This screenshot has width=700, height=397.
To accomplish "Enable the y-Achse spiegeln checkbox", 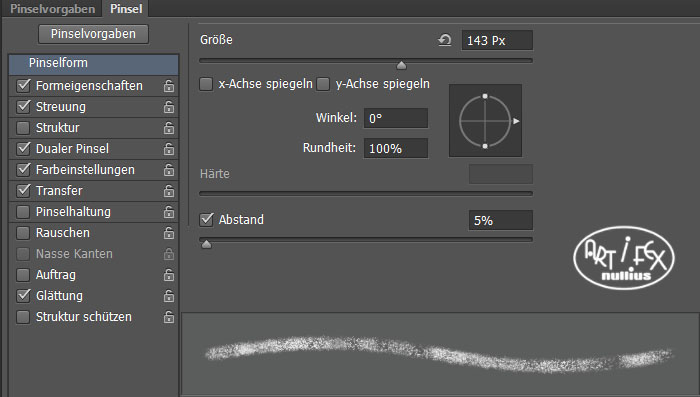I will [323, 84].
